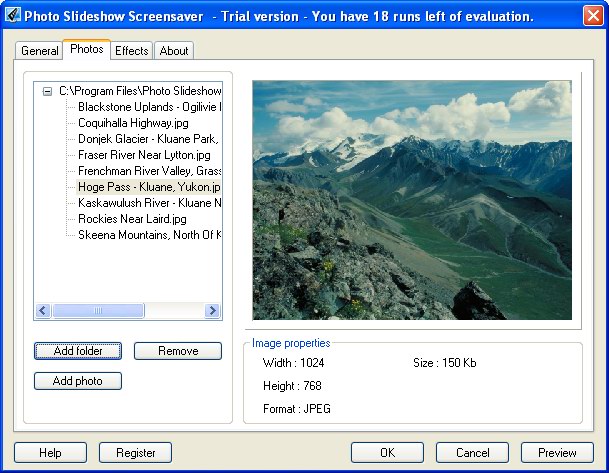Choose Coquihalla Highway.jpg in the tree
The width and height of the screenshot is (609, 473).
coord(133,123)
